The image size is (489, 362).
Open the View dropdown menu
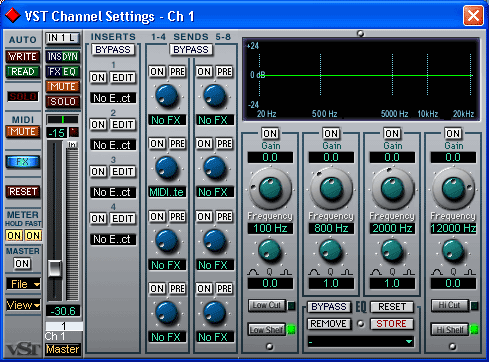point(23,305)
